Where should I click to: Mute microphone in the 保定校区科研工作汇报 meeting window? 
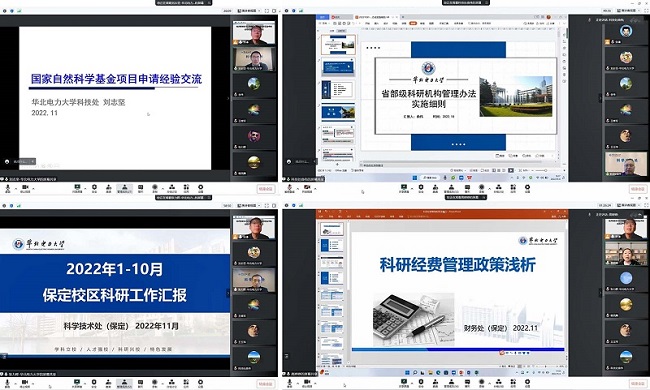tap(7, 383)
